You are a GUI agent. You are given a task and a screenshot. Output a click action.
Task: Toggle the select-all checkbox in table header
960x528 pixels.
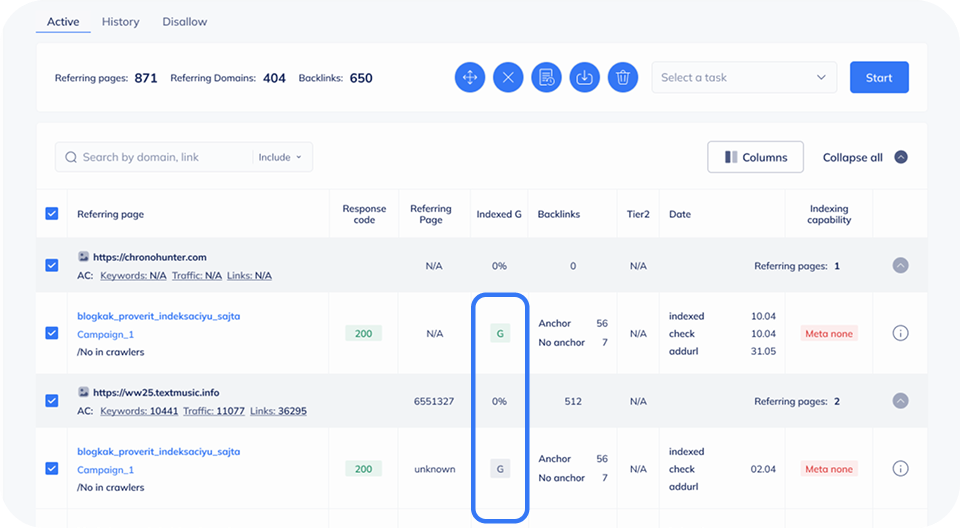click(x=52, y=213)
